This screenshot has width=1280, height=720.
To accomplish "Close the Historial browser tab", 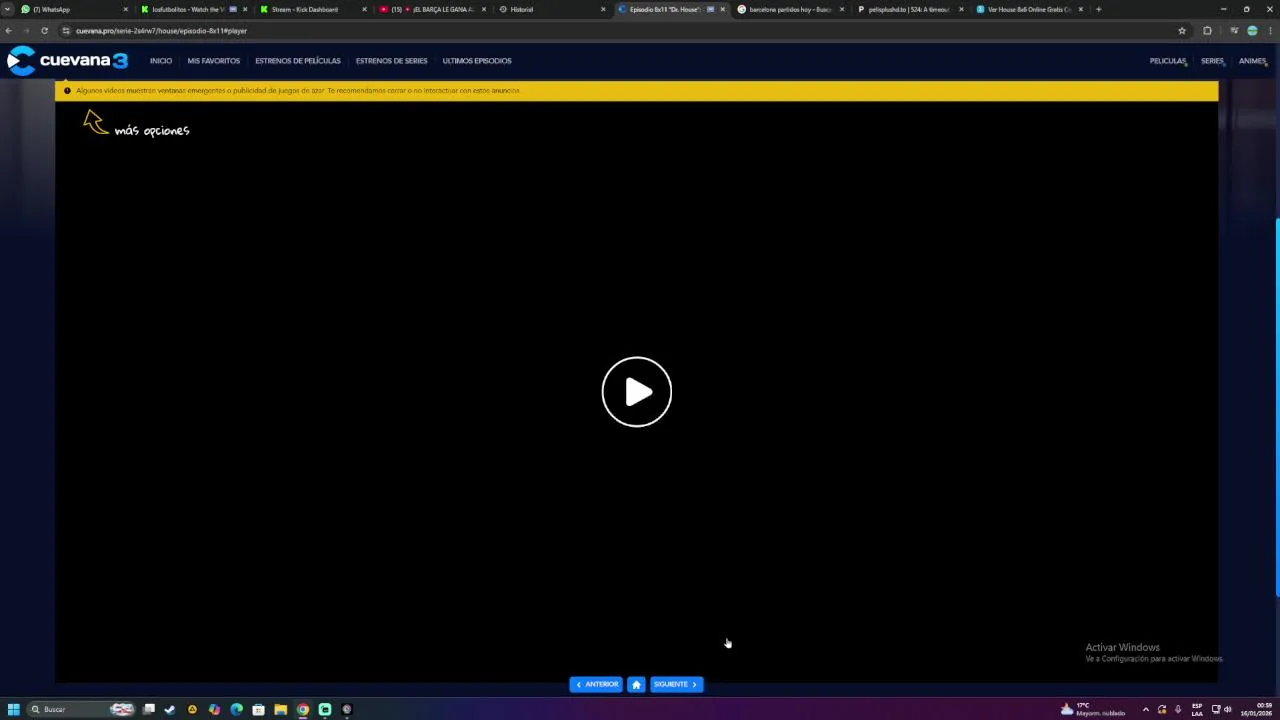I will pyautogui.click(x=603, y=9).
